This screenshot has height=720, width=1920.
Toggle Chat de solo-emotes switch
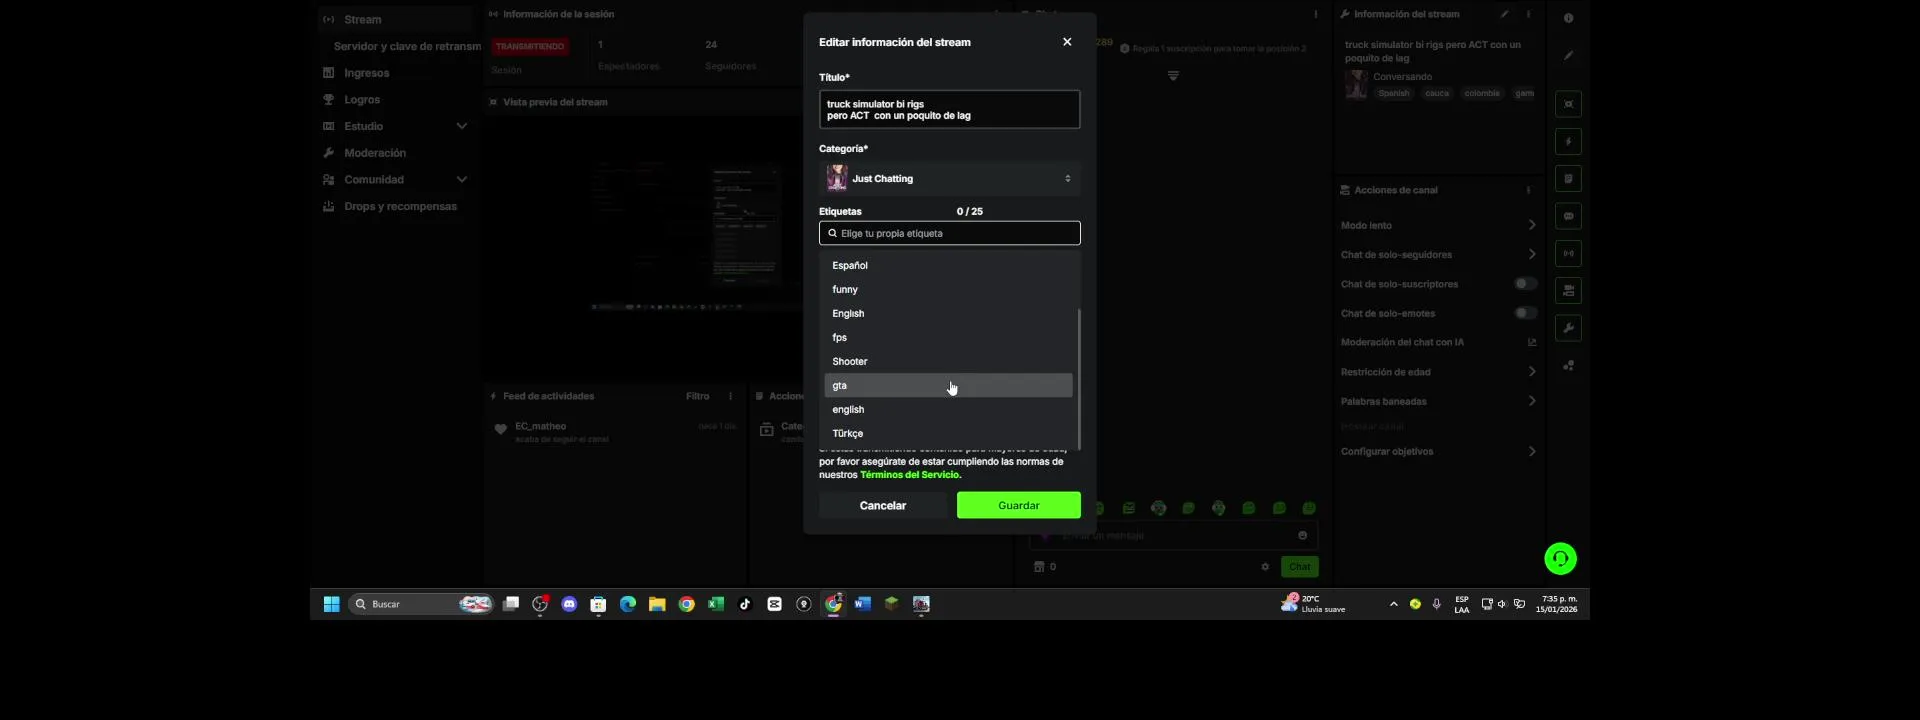click(1524, 313)
